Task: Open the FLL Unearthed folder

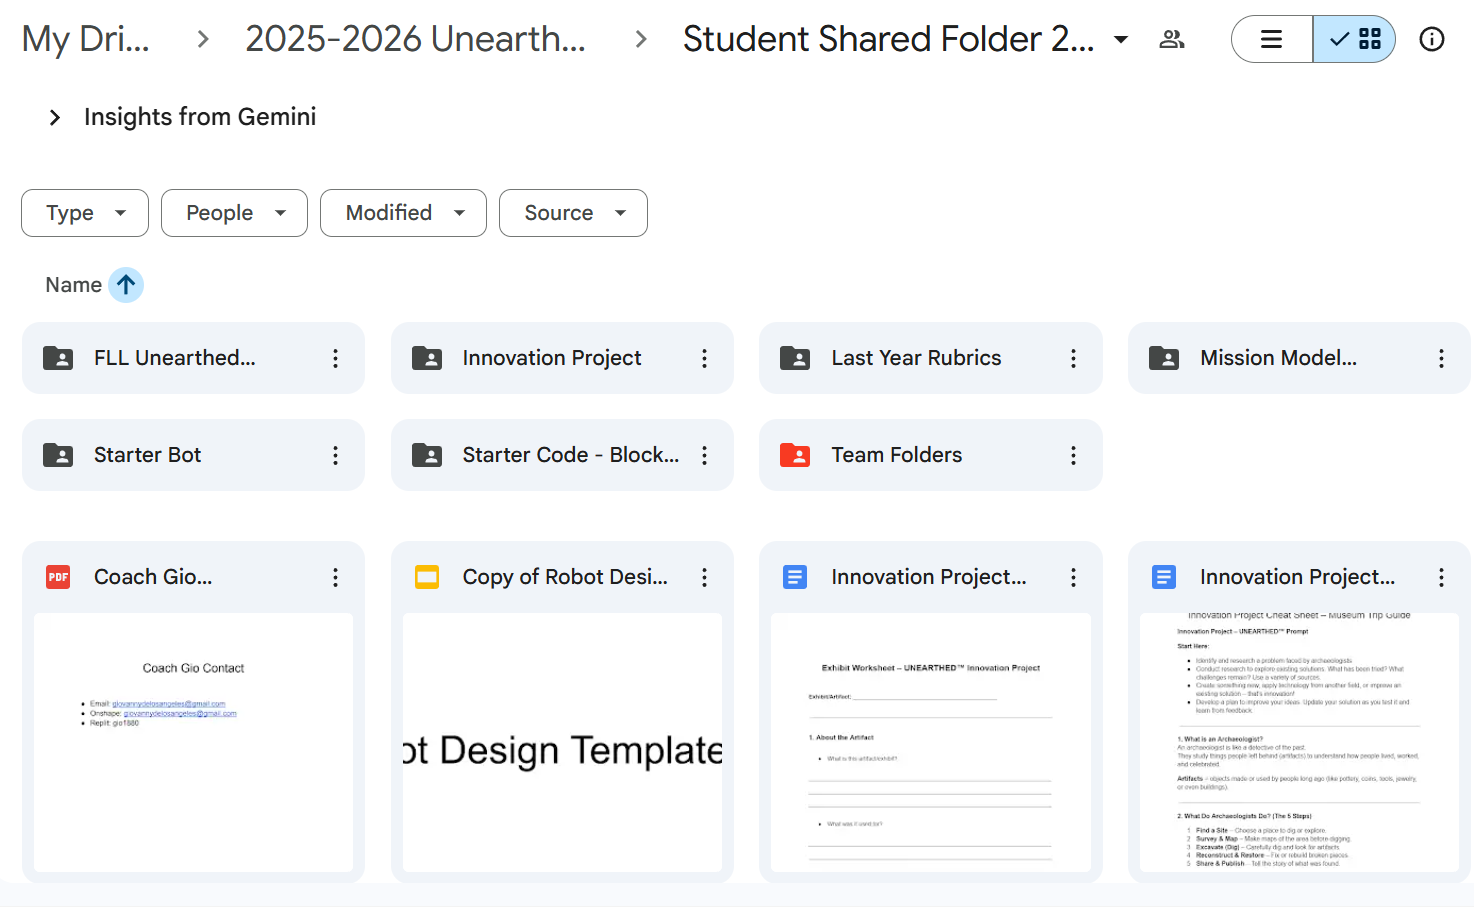Action: [175, 358]
